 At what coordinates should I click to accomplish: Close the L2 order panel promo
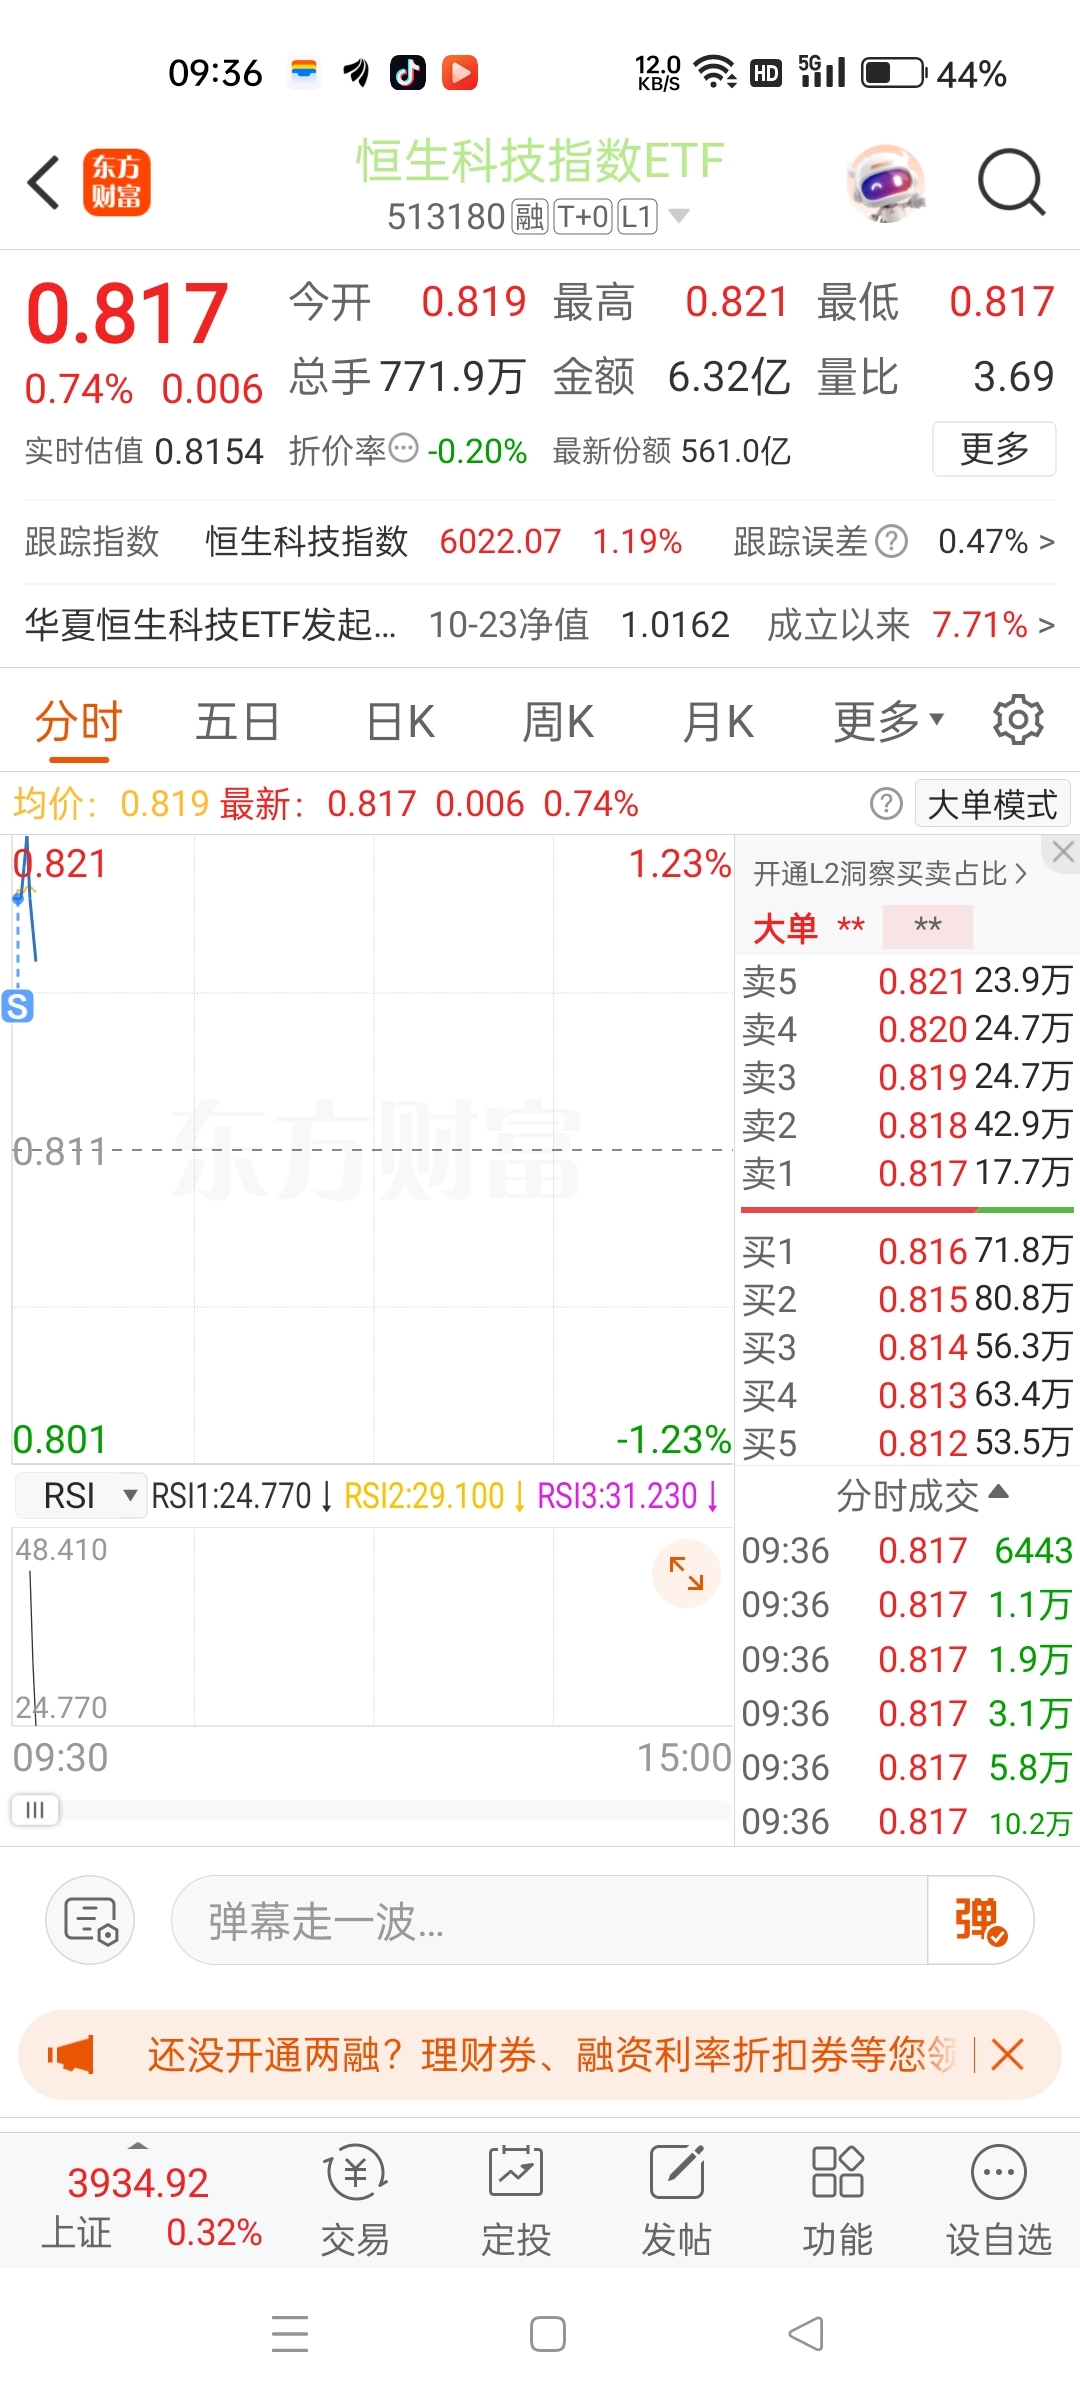pos(1063,852)
